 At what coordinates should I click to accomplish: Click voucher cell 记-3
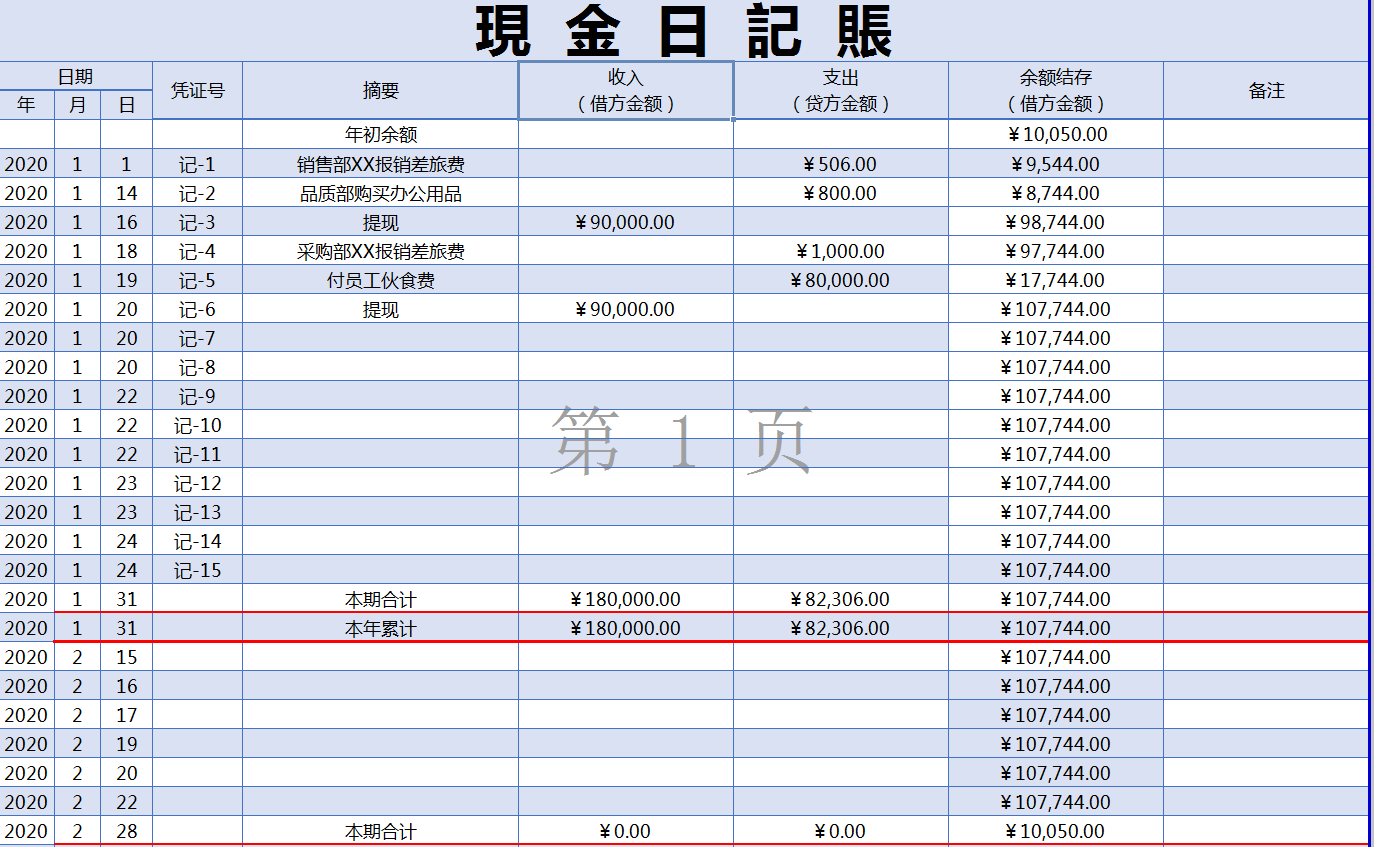(198, 222)
